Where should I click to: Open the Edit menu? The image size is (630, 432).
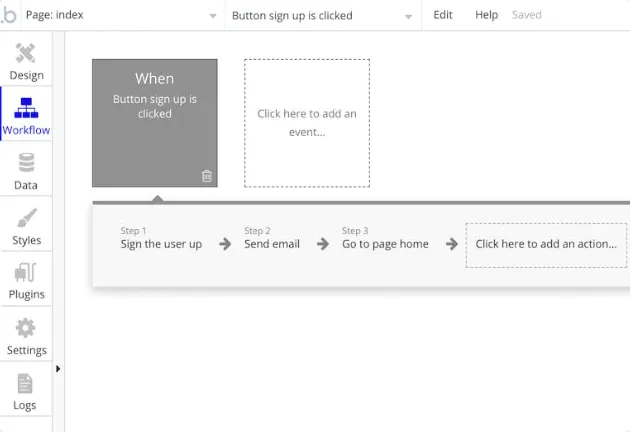(x=443, y=15)
